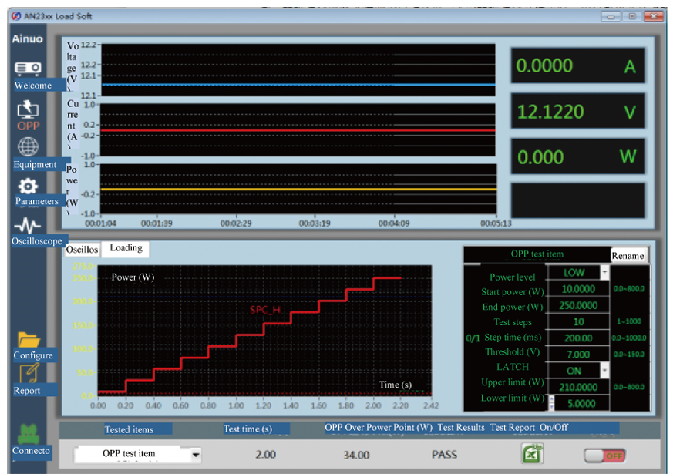This screenshot has width=675, height=475.
Task: Click the Tested items column header
Action: pos(129,429)
